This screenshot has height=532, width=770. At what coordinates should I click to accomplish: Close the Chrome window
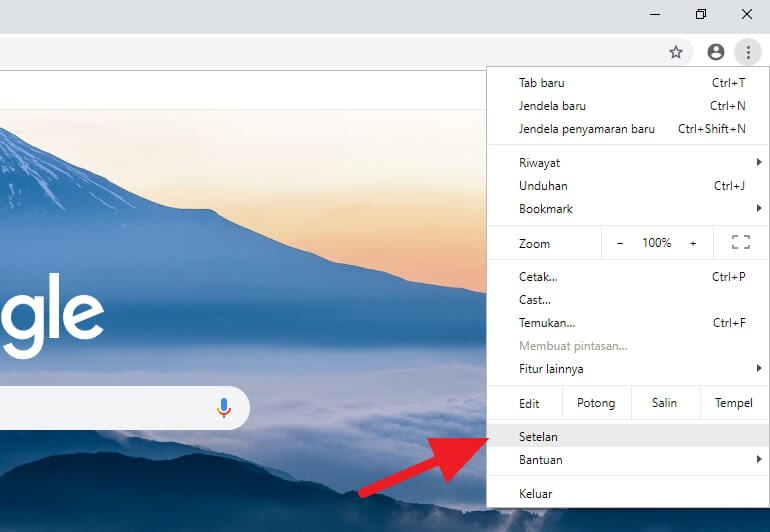point(746,14)
